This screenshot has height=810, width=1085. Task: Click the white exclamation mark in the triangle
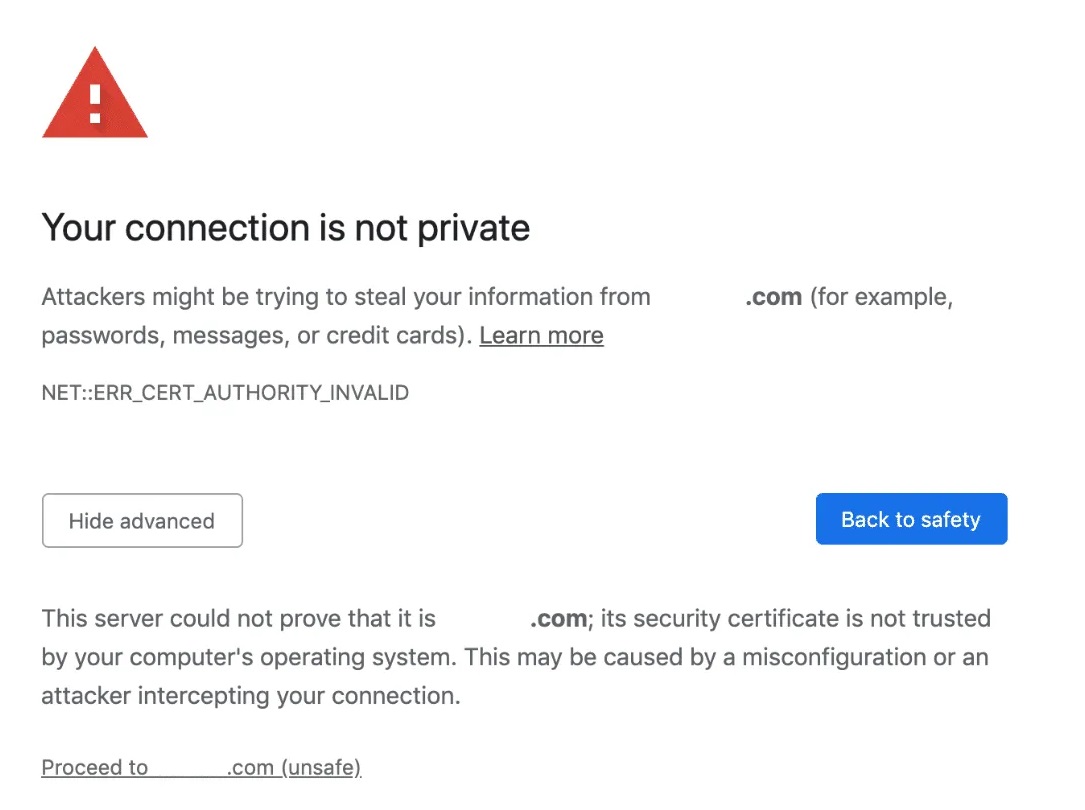point(95,101)
